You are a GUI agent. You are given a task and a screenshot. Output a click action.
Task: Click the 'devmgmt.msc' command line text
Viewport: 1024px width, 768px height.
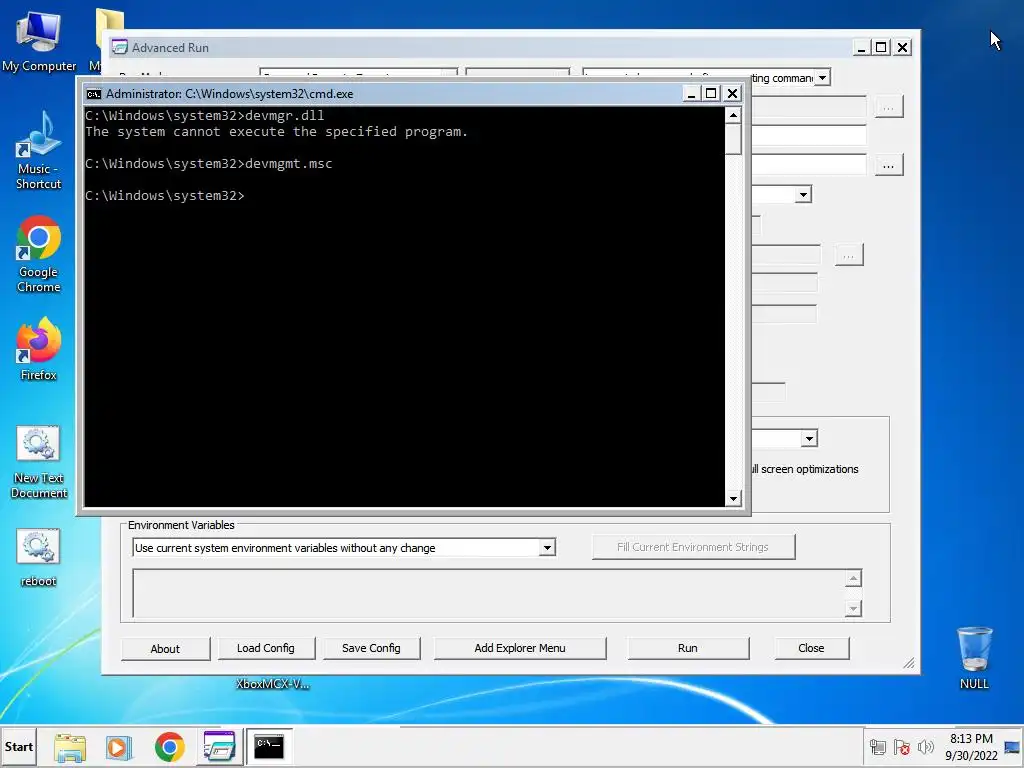(x=289, y=163)
